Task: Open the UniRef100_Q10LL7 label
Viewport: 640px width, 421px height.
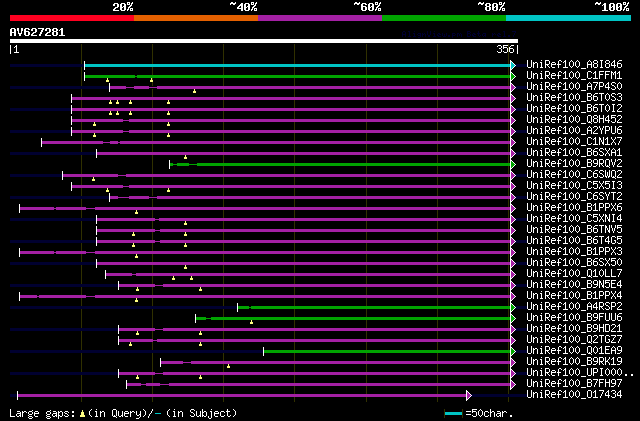Action: (574, 274)
